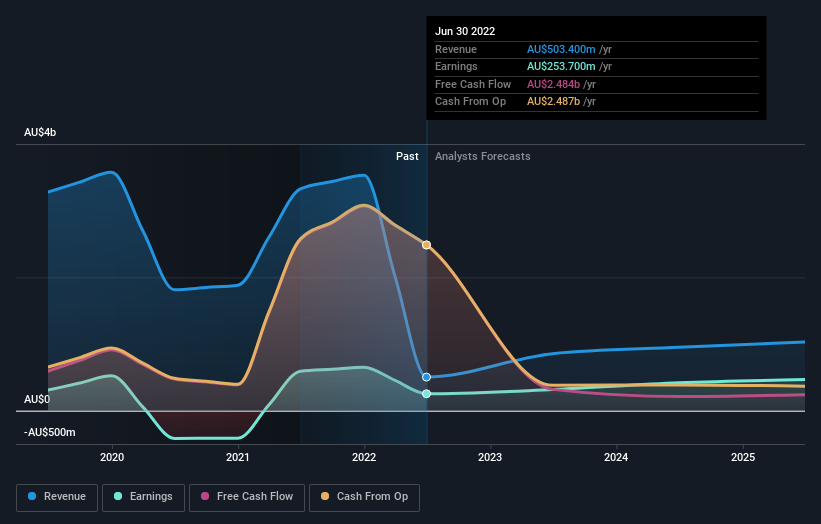Screen dimensions: 821x524
Task: Click the Revenue row label in tooltip
Action: (456, 49)
